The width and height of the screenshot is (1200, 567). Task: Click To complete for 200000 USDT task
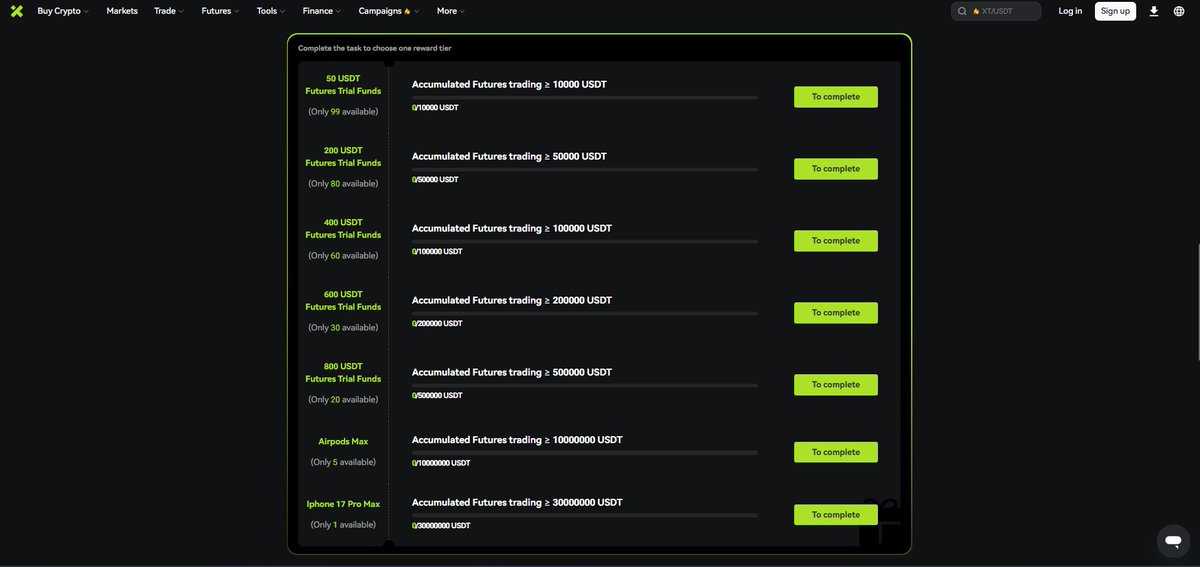(x=836, y=313)
